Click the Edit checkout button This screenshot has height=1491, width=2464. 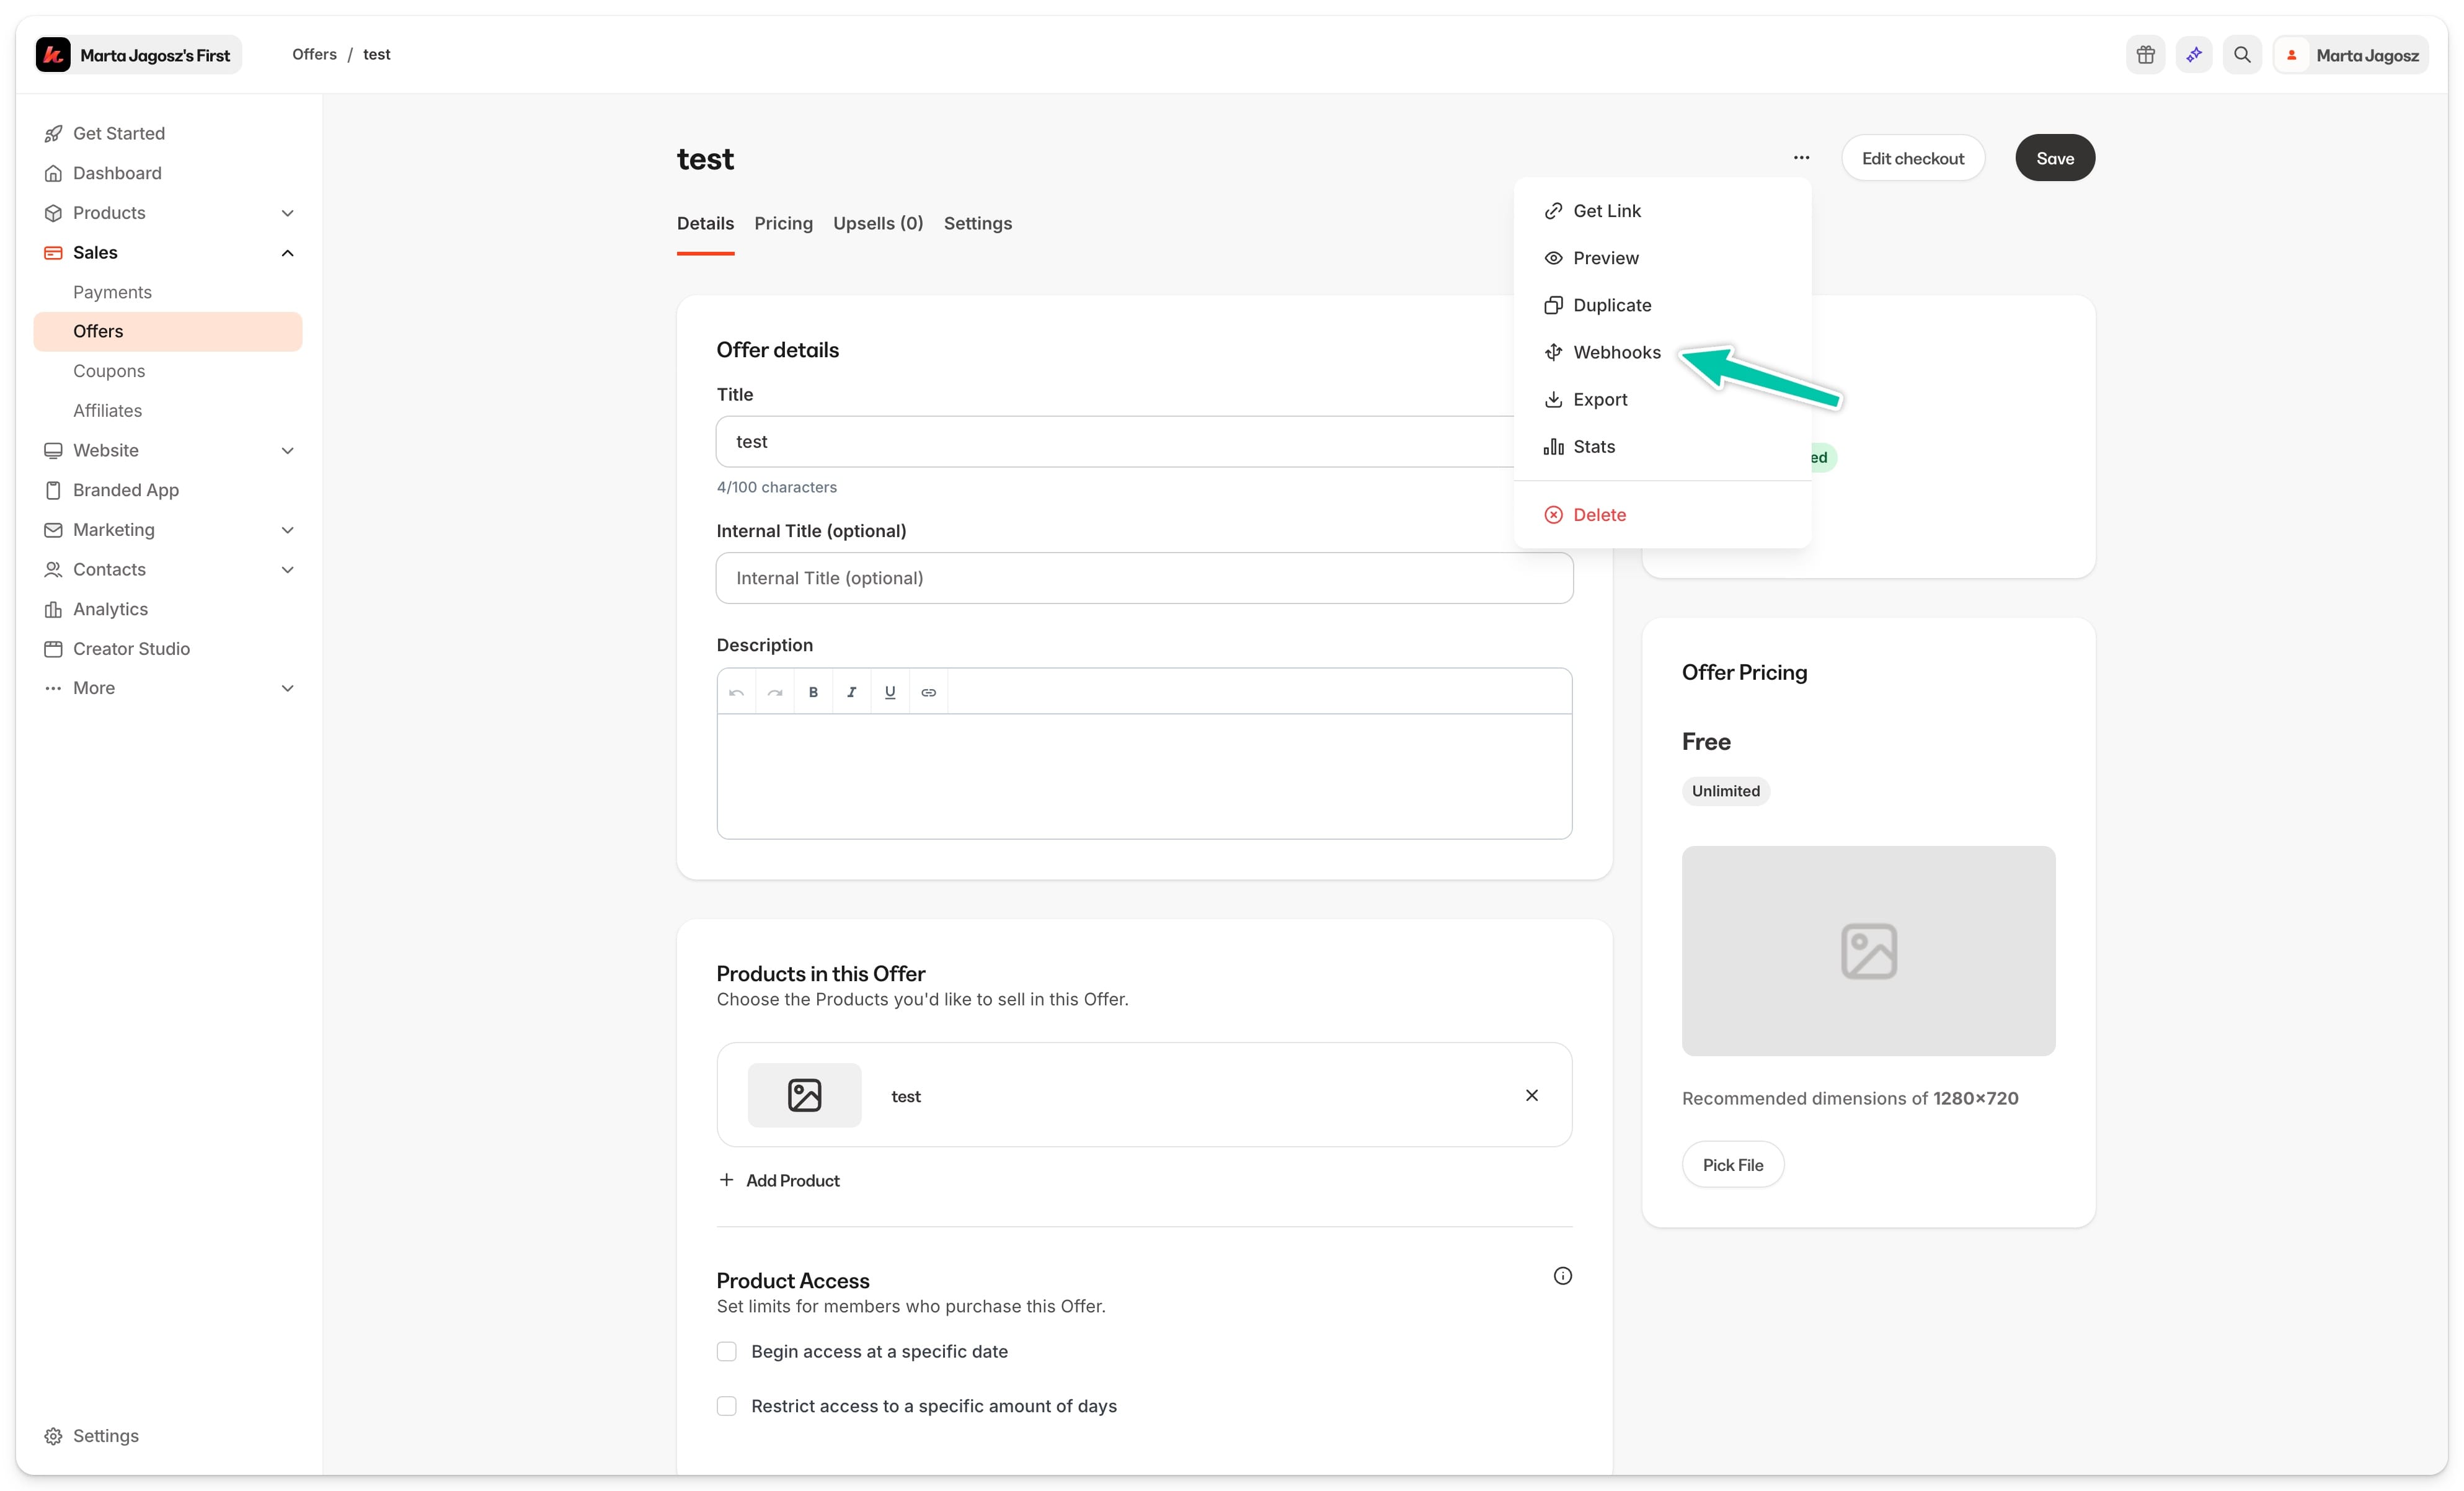point(1912,158)
